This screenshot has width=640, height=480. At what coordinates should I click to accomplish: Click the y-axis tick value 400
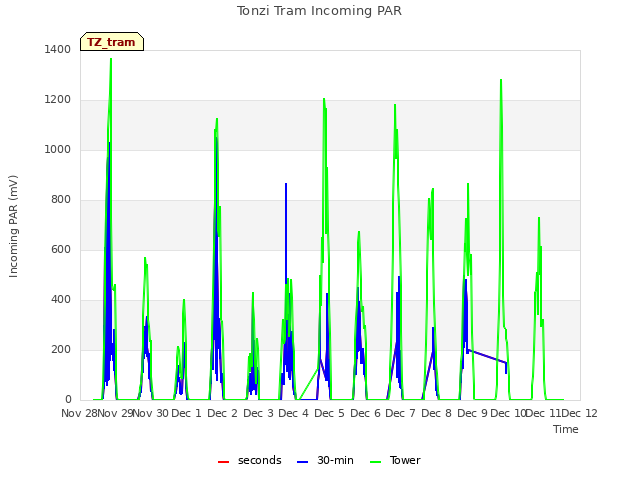pos(61,300)
